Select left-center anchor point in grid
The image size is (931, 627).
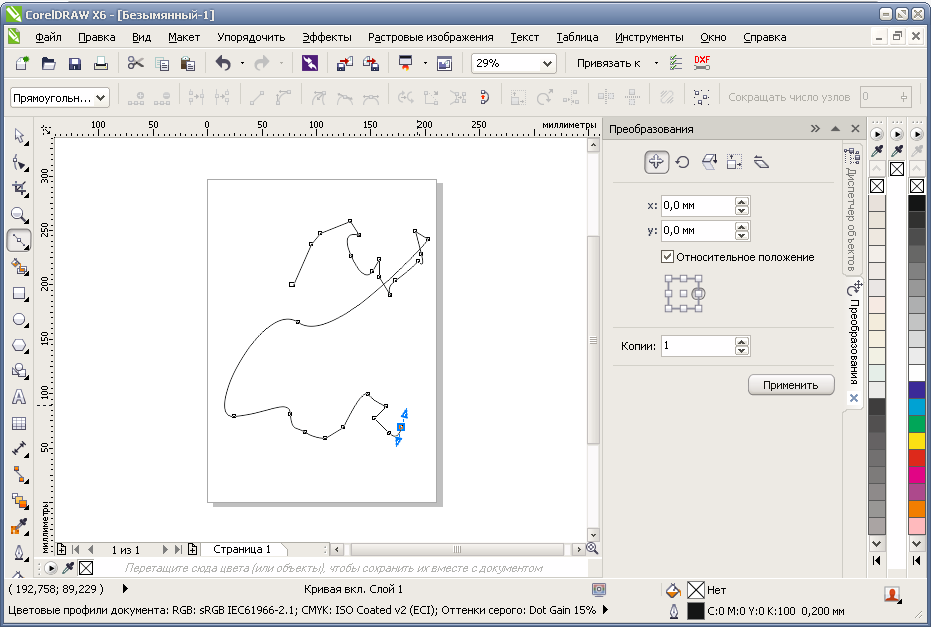669,293
